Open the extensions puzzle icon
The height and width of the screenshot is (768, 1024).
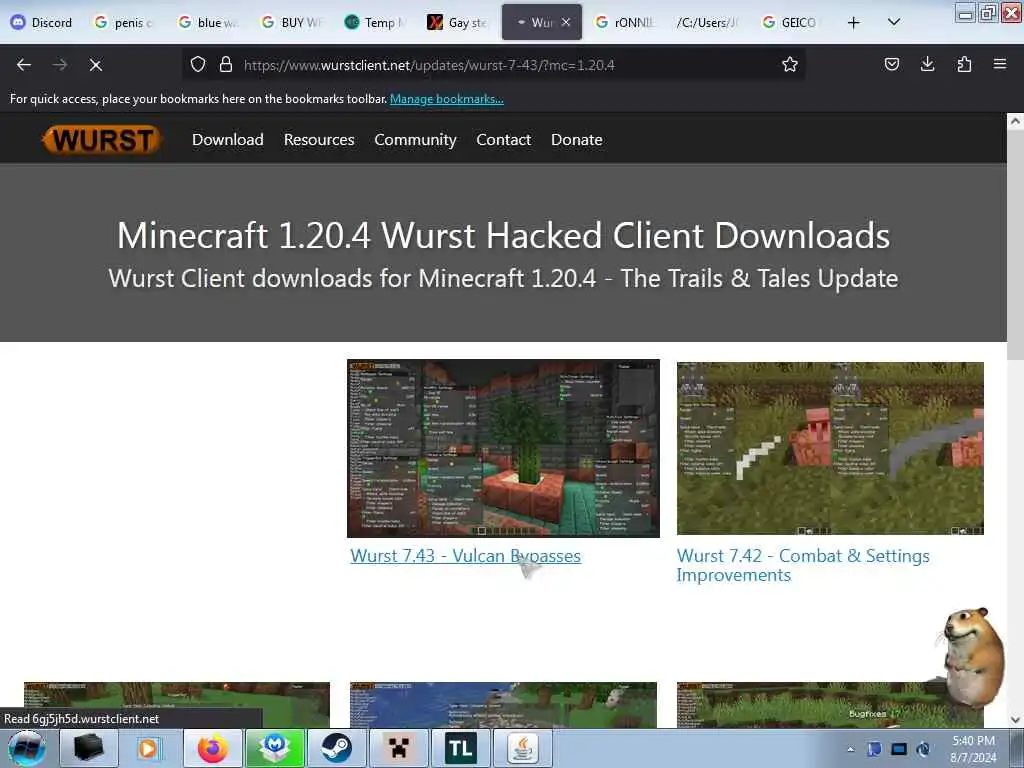coord(964,64)
